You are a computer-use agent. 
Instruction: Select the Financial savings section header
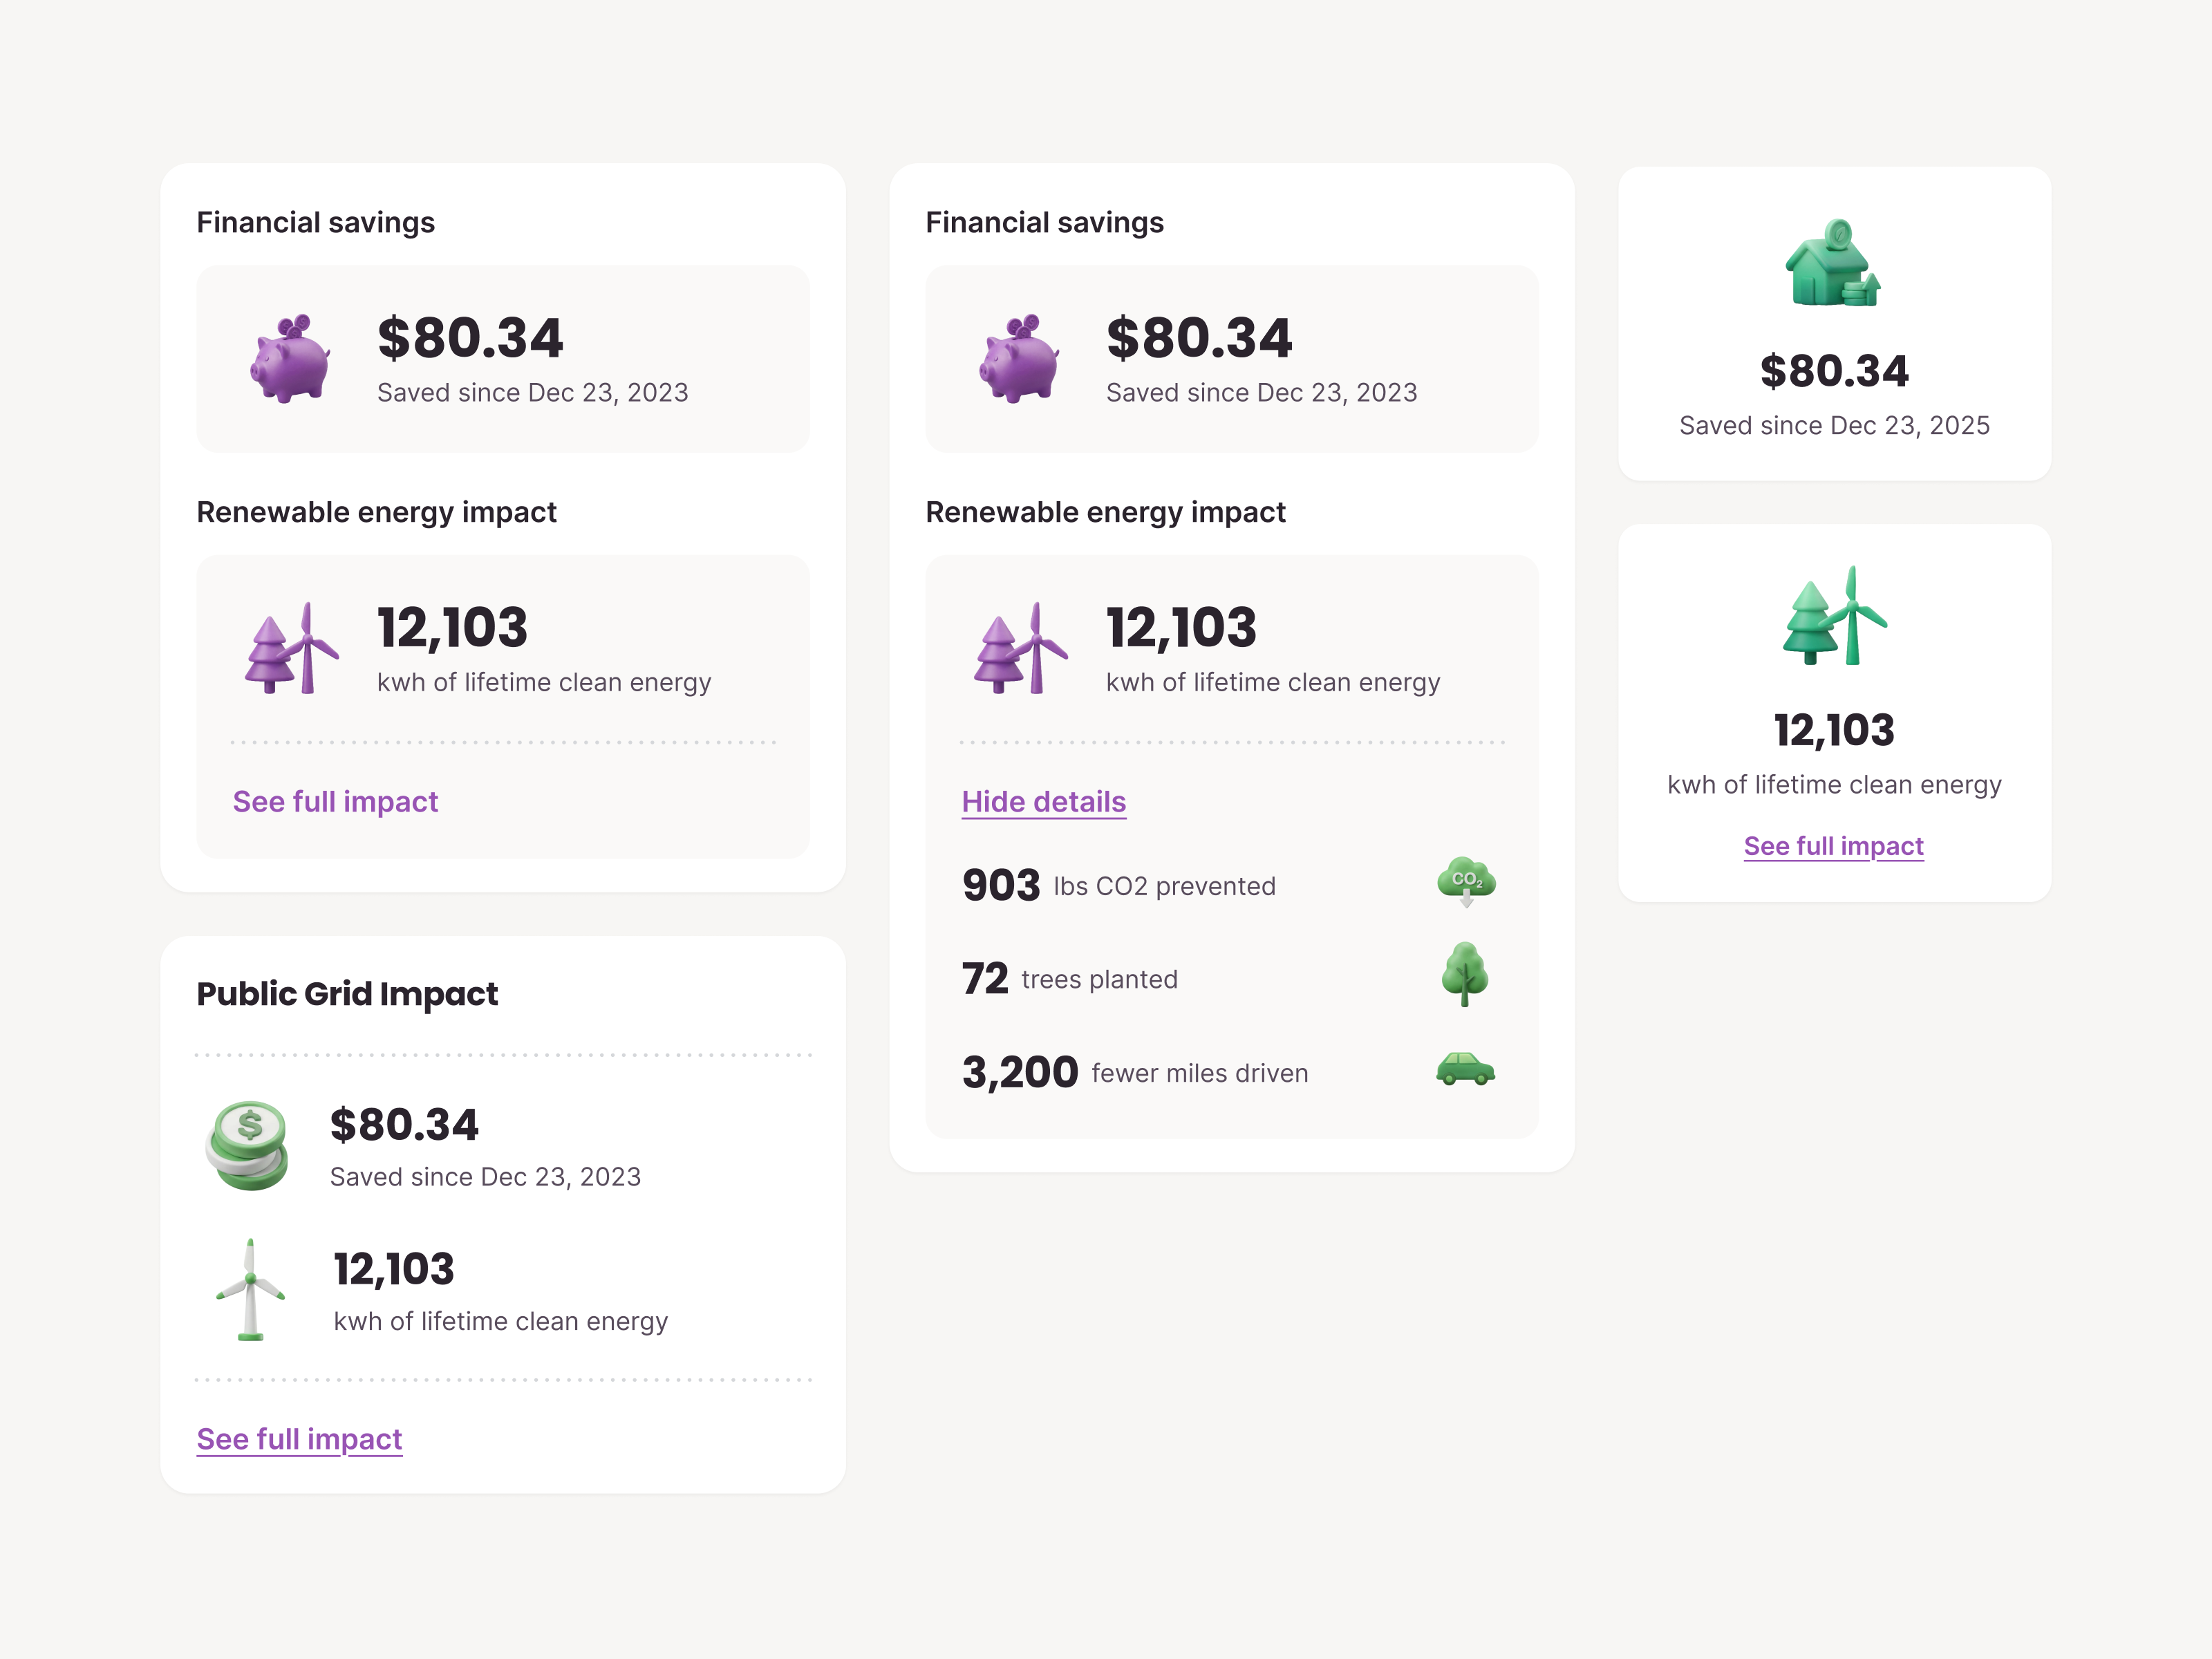[315, 222]
